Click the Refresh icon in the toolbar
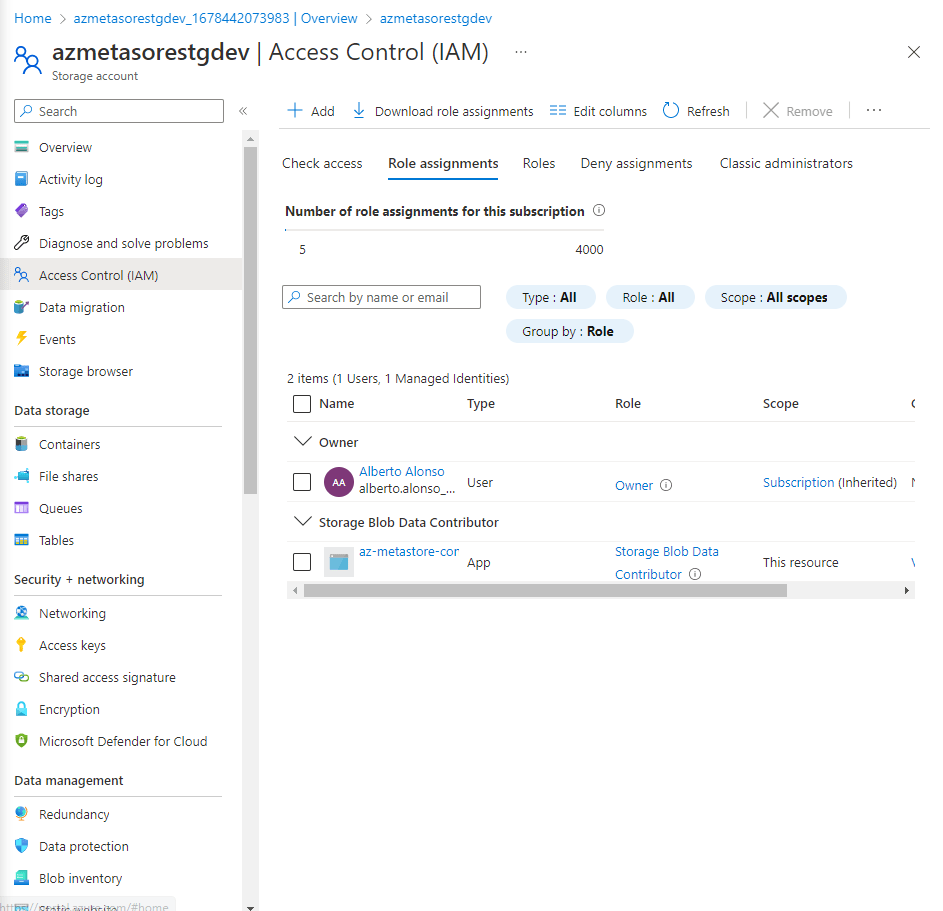The image size is (943, 911). click(671, 111)
